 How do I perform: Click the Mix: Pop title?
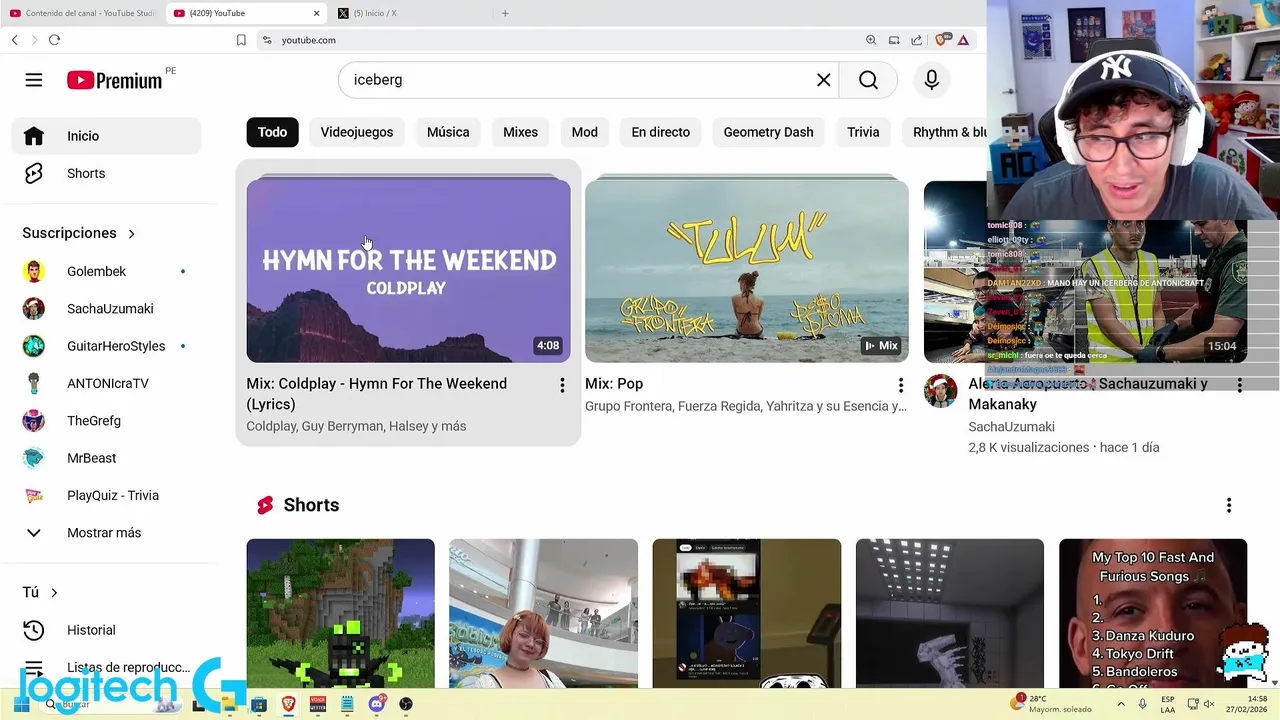point(614,384)
